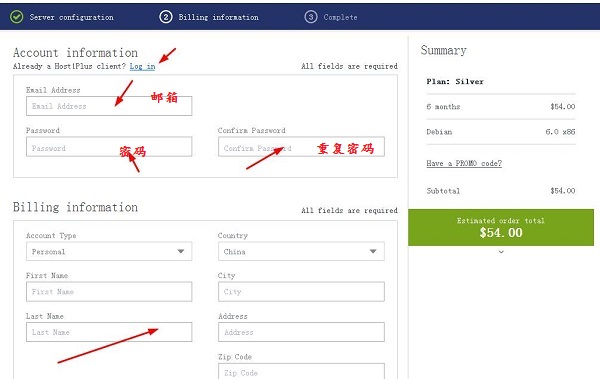Open the Country dropdown showing China
The width and height of the screenshot is (600, 379).
pyautogui.click(x=301, y=252)
